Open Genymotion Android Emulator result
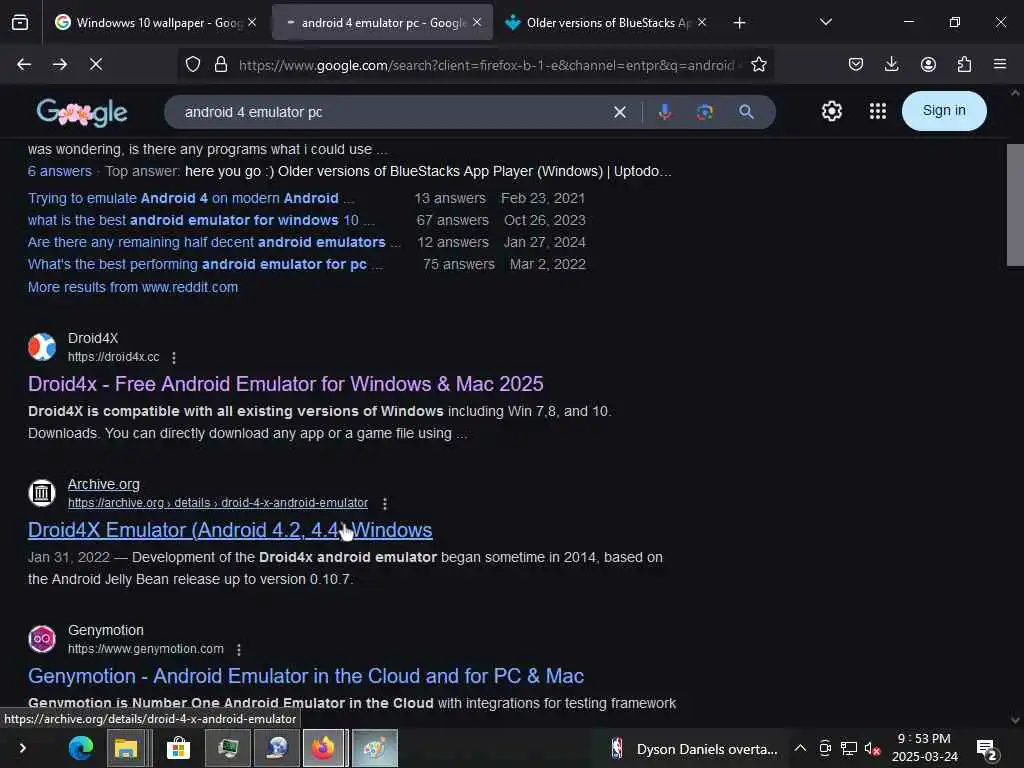Screen dimensions: 1024x768 [306, 677]
